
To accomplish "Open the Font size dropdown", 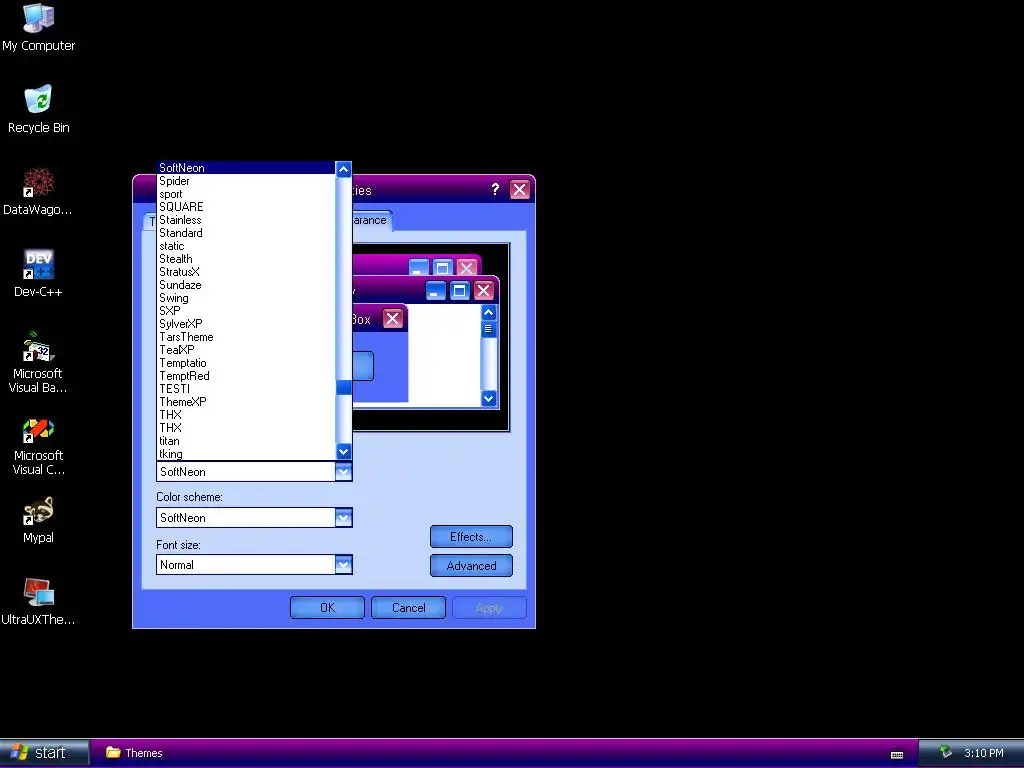I will pos(344,565).
